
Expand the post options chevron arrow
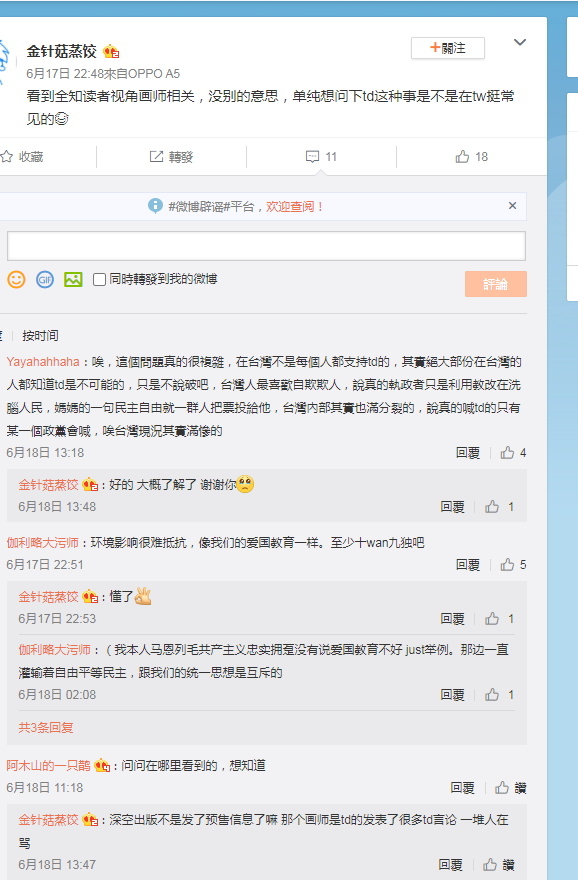520,42
